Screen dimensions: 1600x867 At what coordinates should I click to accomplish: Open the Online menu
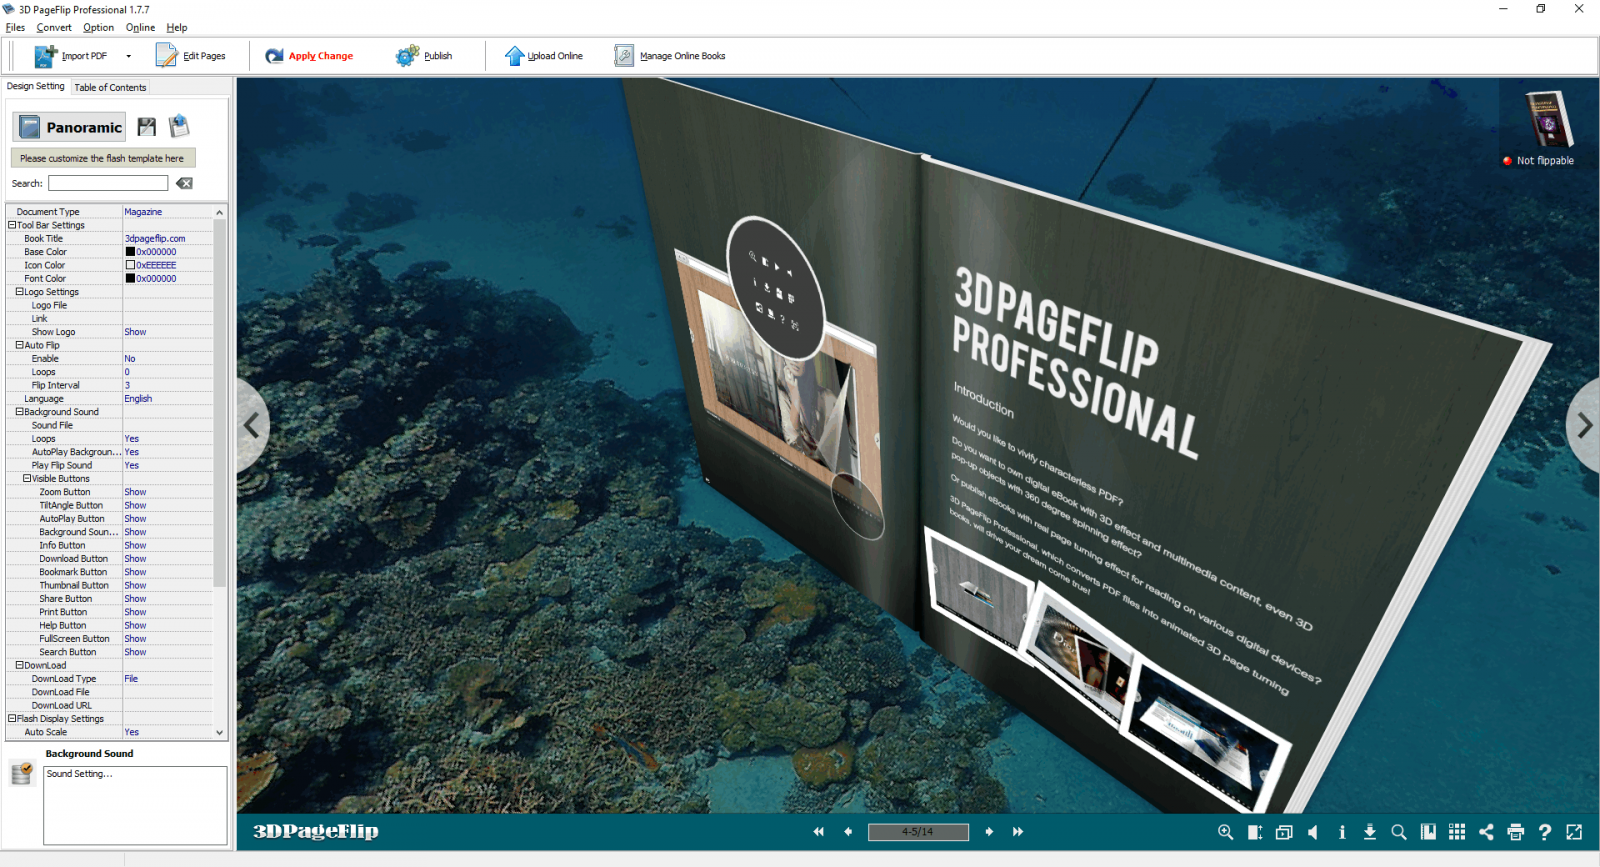click(x=140, y=28)
